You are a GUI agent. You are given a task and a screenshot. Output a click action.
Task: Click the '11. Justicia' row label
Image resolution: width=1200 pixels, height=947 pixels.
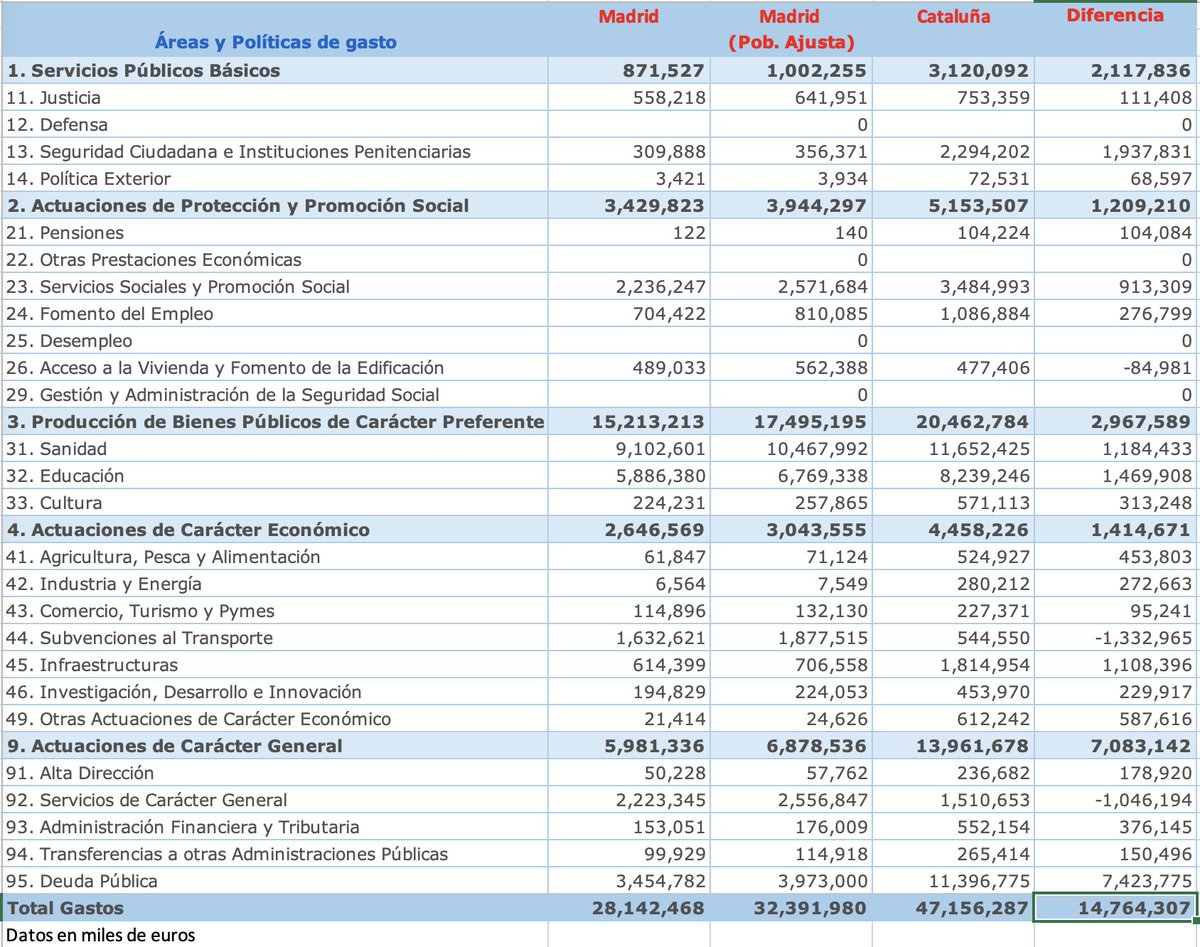click(x=53, y=97)
